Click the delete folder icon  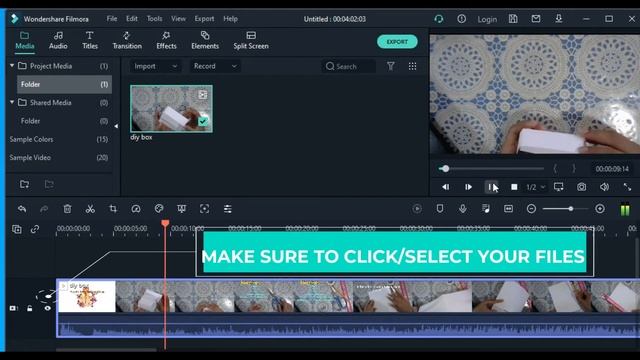tap(49, 184)
